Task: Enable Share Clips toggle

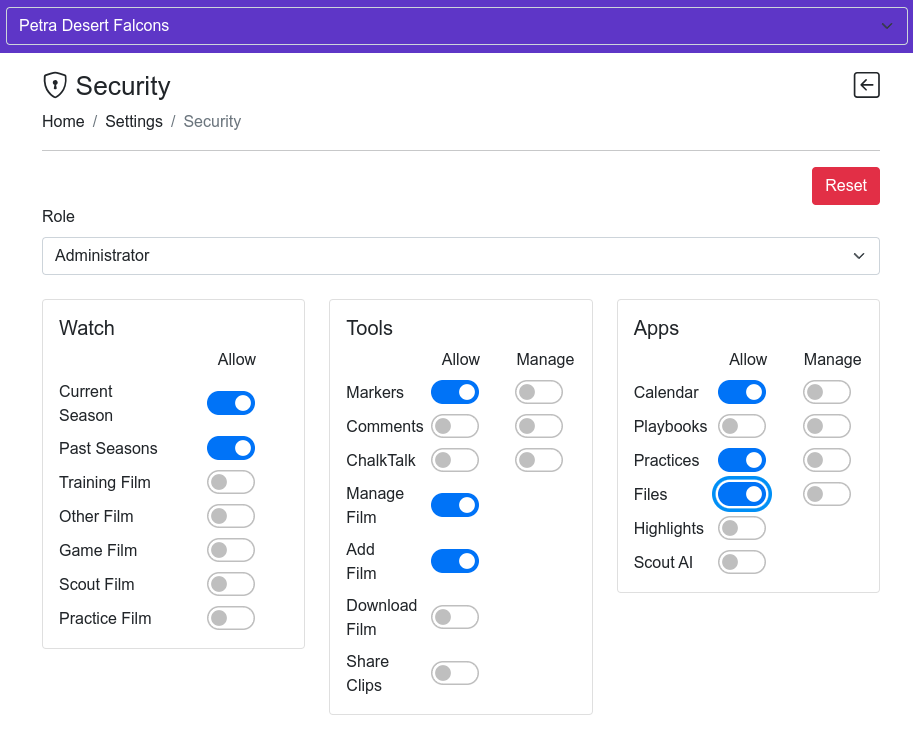Action: (455, 673)
